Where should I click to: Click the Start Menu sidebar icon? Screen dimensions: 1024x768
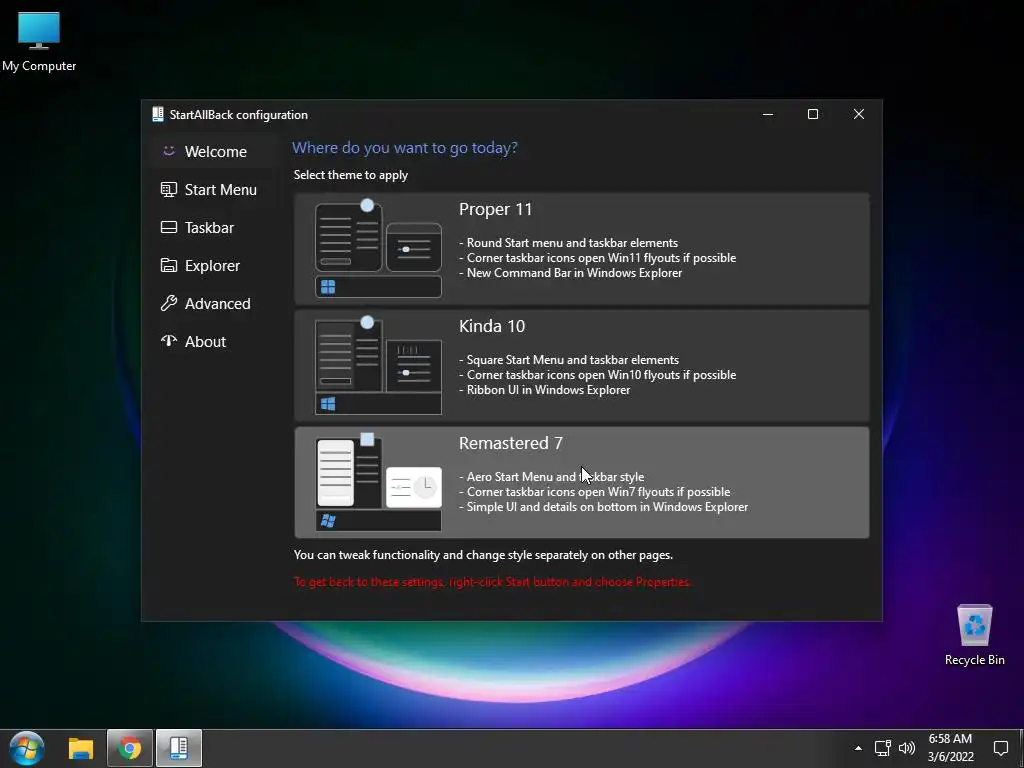(168, 189)
